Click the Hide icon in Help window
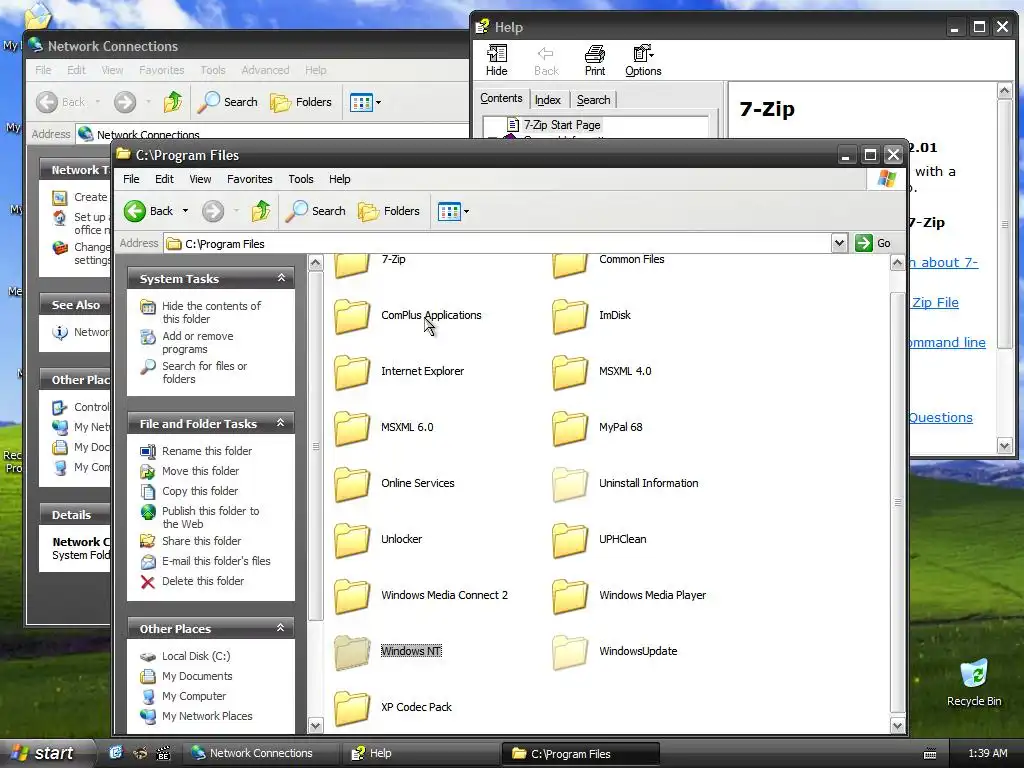 496,60
